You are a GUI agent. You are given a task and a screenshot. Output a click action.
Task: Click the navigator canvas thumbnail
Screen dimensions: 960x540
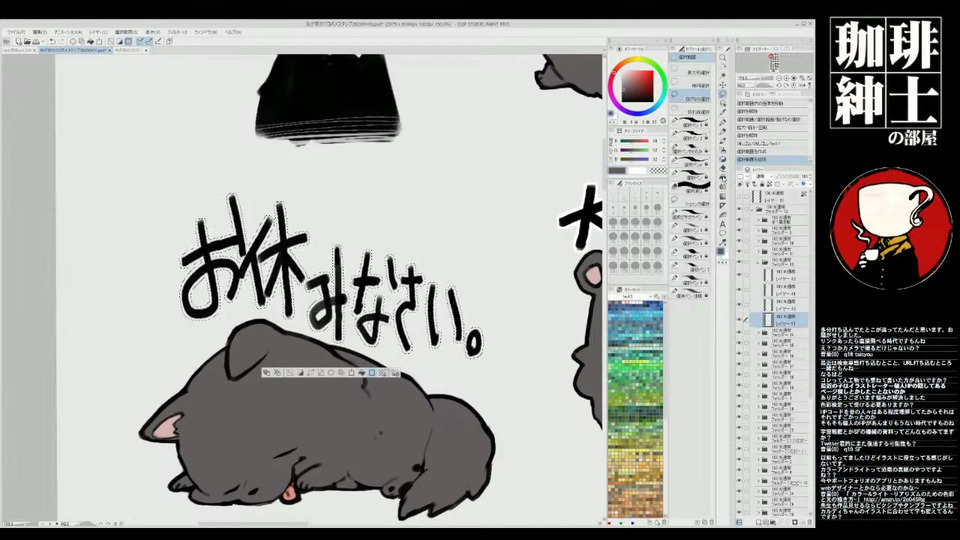coord(774,62)
